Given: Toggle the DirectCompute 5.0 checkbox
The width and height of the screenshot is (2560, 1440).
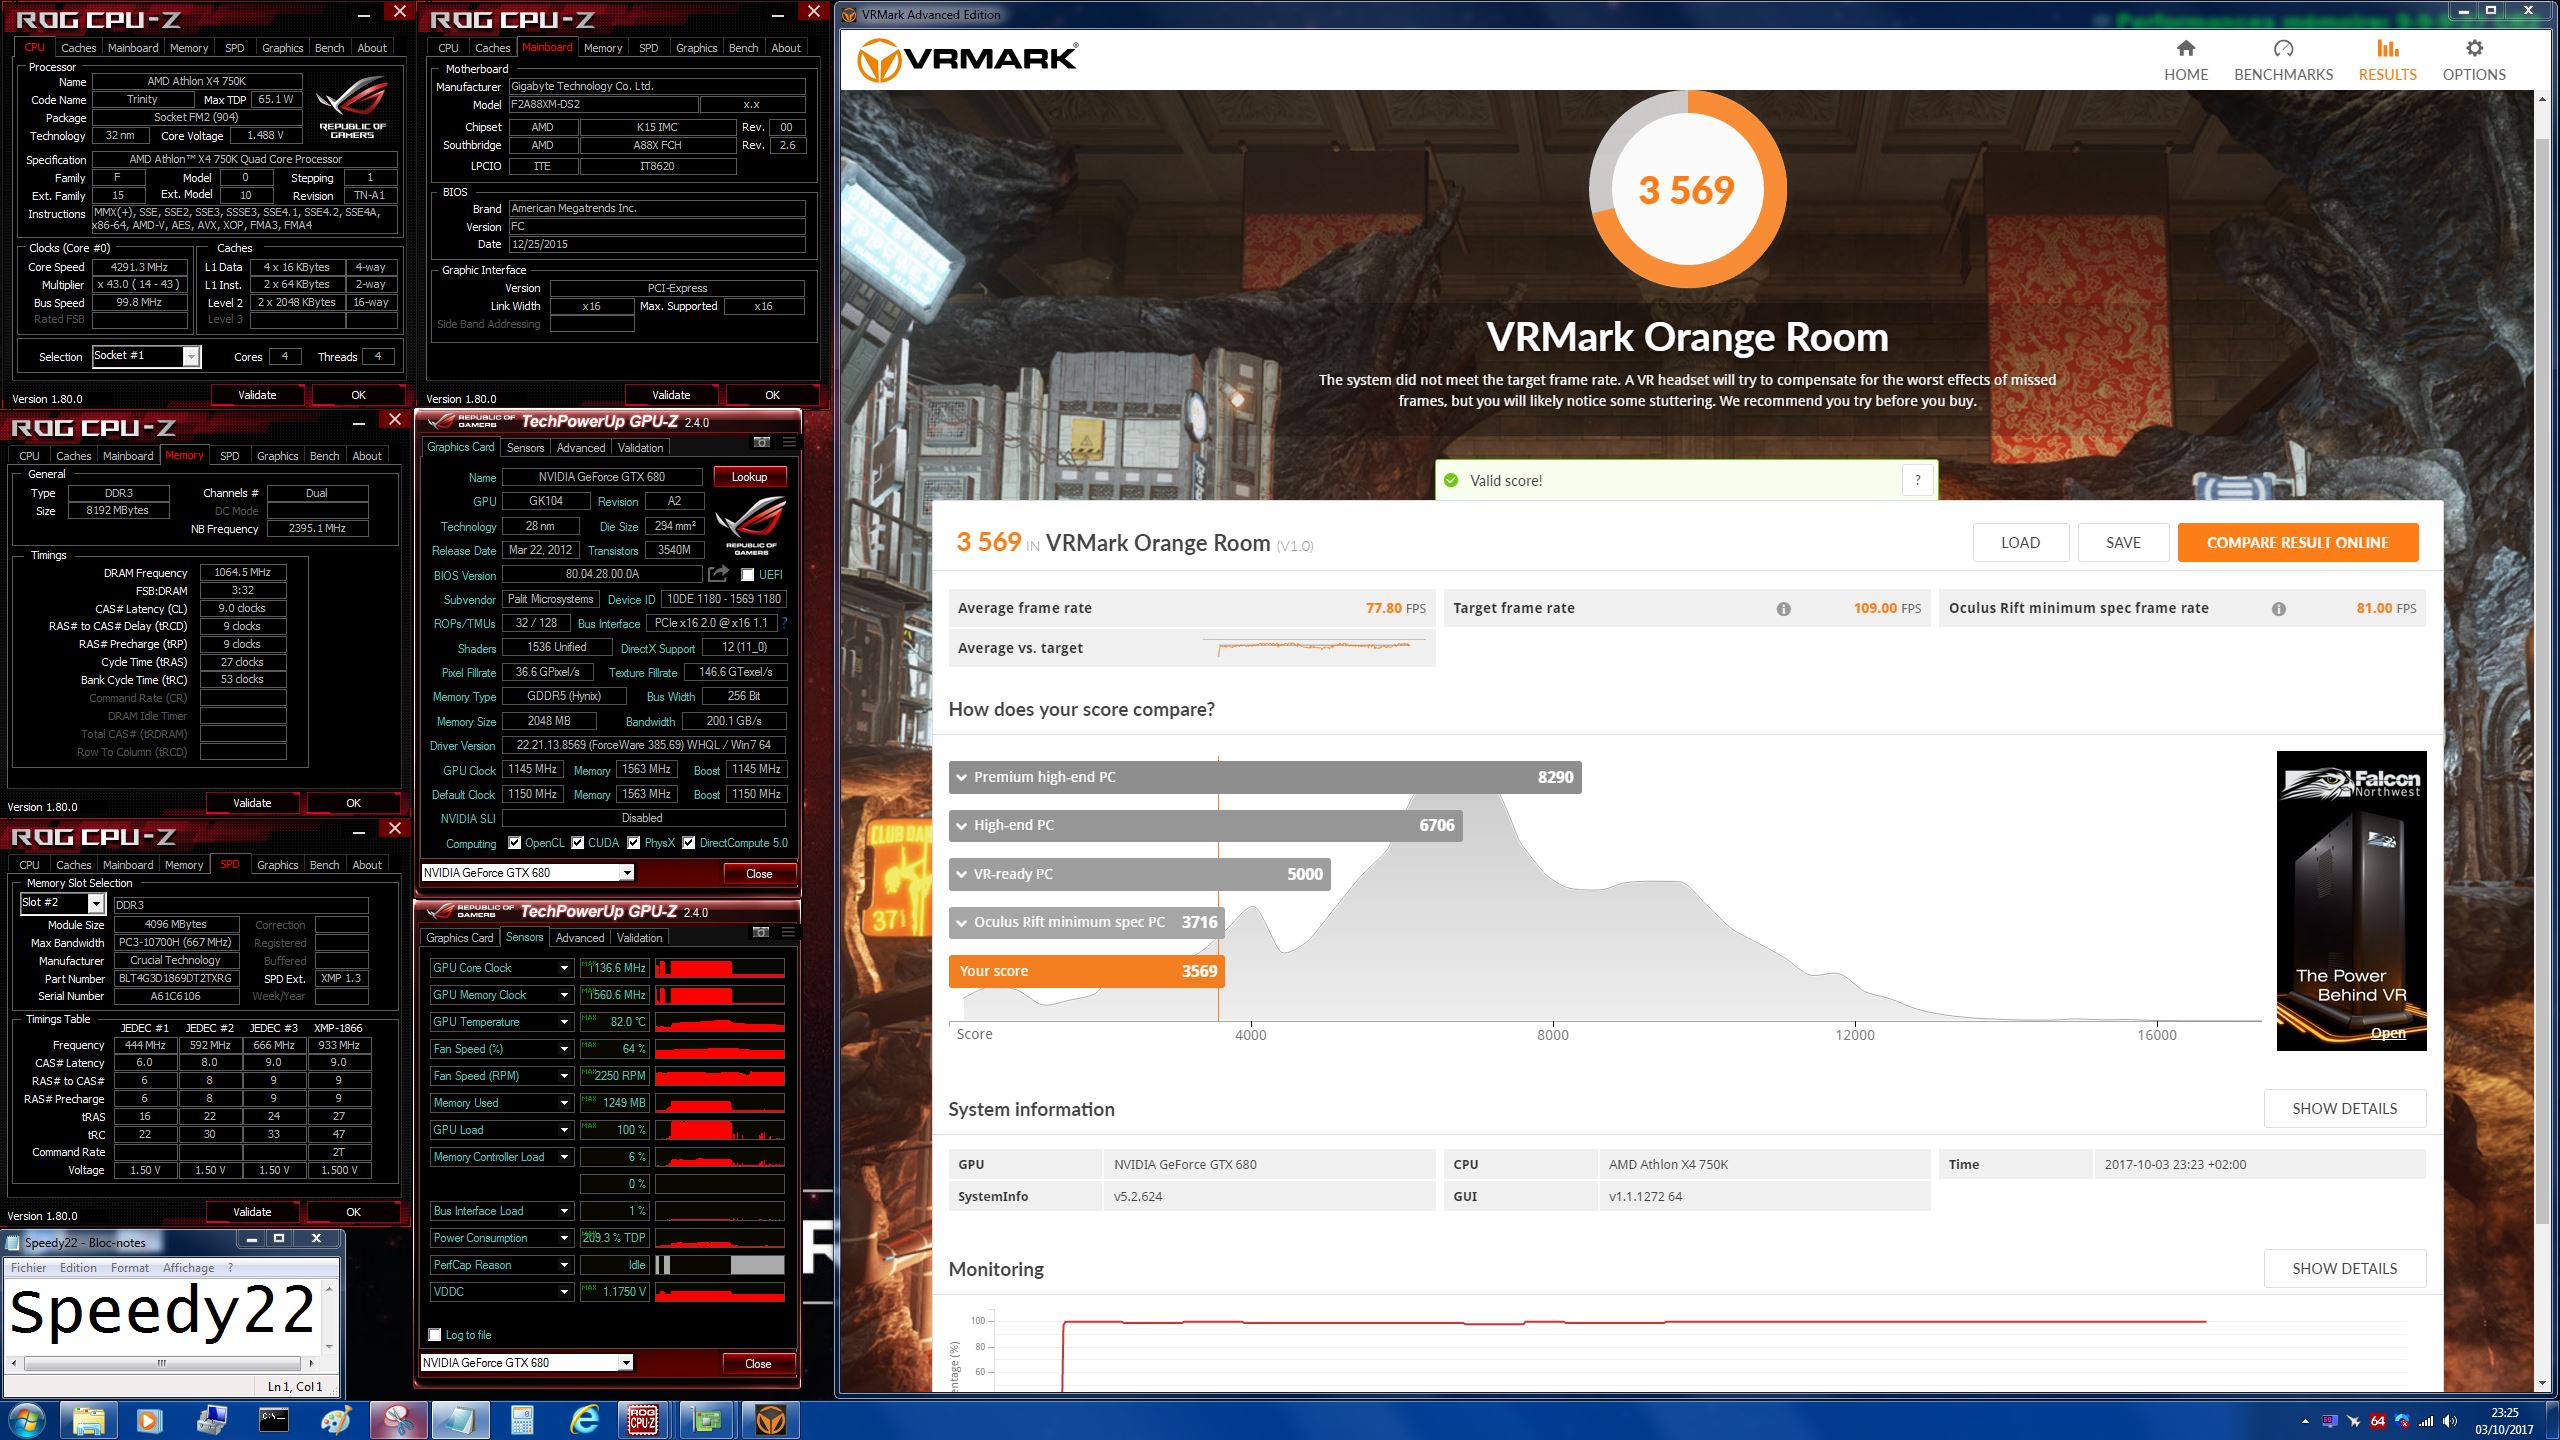Looking at the screenshot, I should click(688, 843).
